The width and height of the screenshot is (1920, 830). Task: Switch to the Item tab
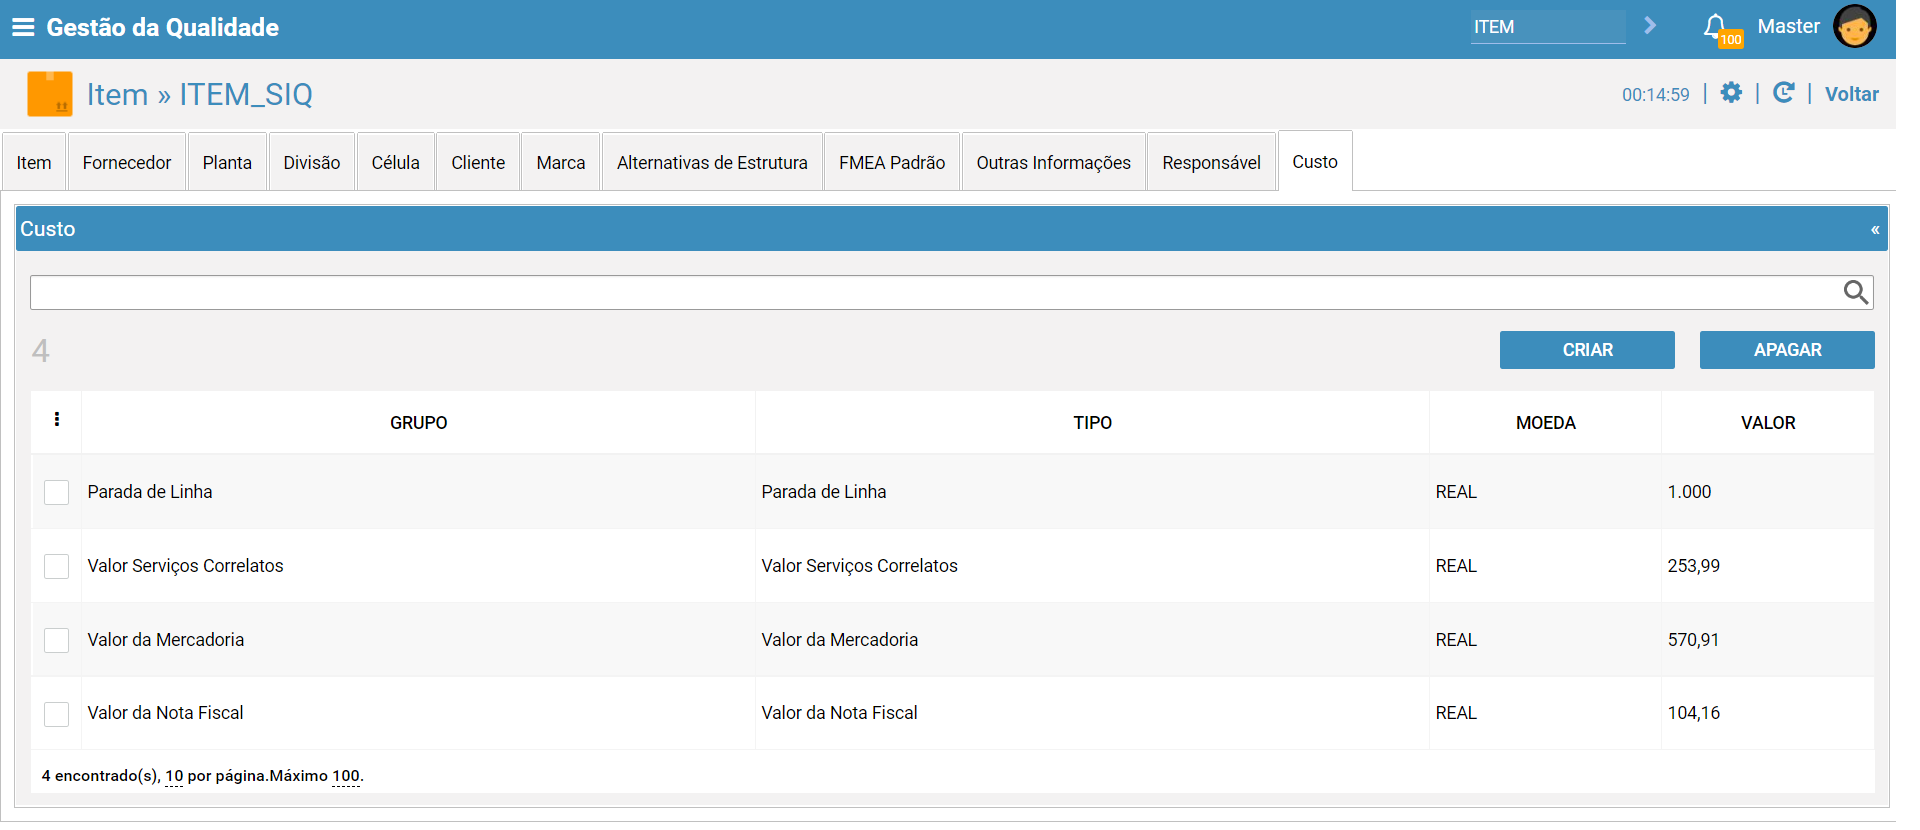34,162
